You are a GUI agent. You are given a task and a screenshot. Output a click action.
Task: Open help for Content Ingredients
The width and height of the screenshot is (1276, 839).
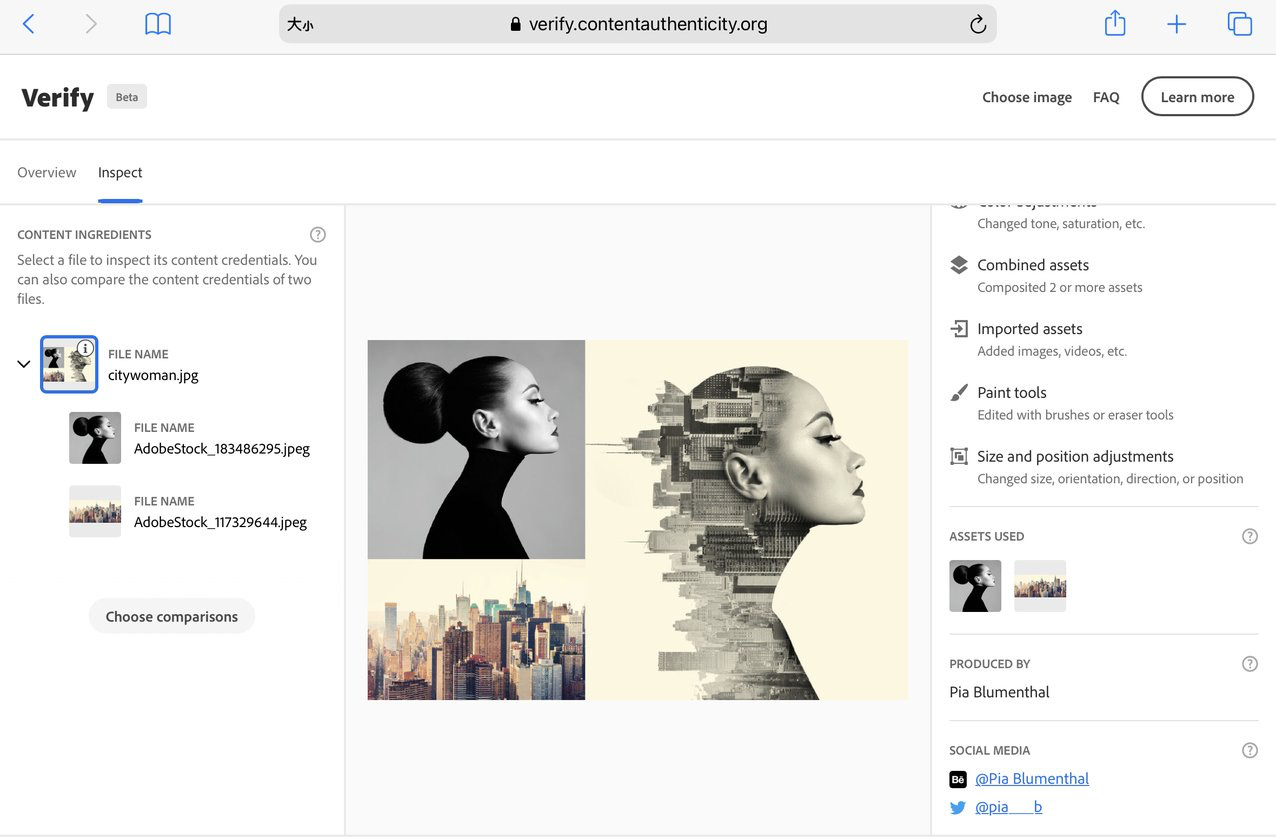click(318, 235)
